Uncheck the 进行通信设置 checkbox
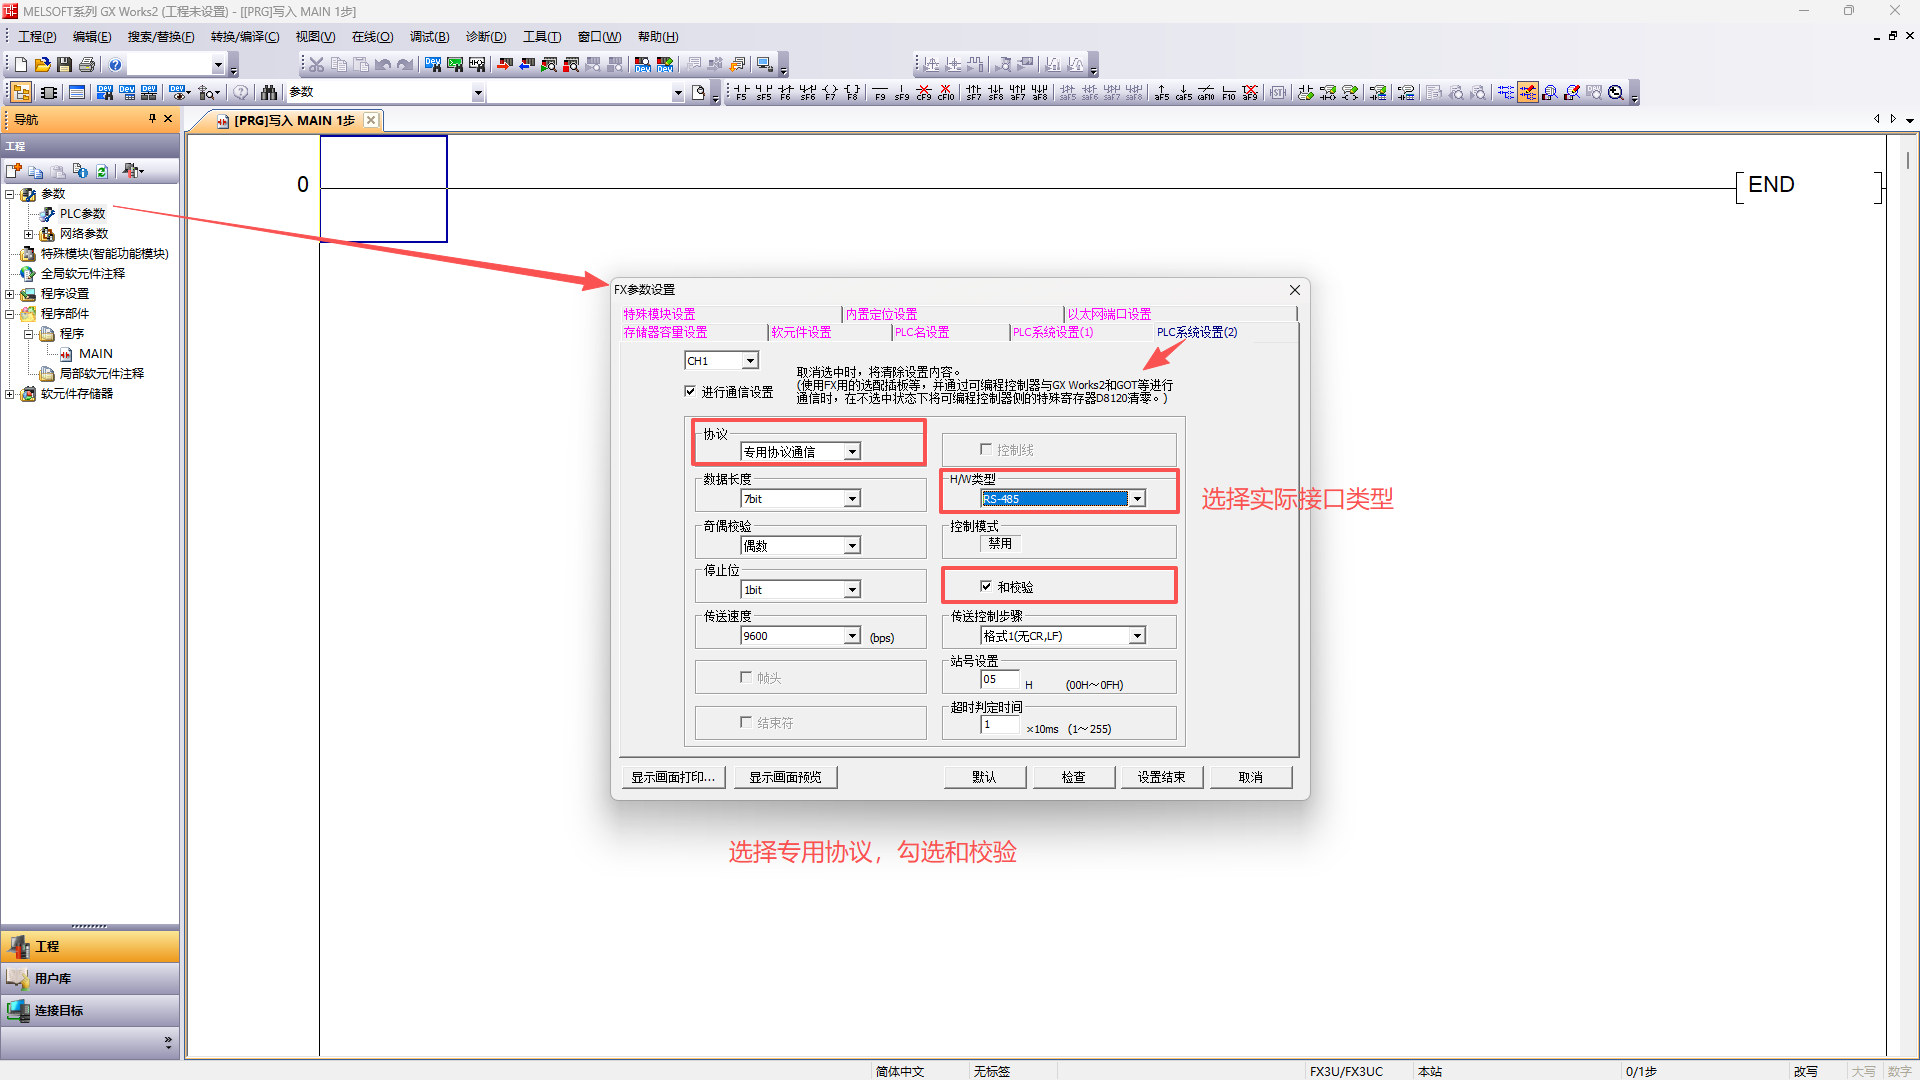Image resolution: width=1920 pixels, height=1080 pixels. click(690, 391)
